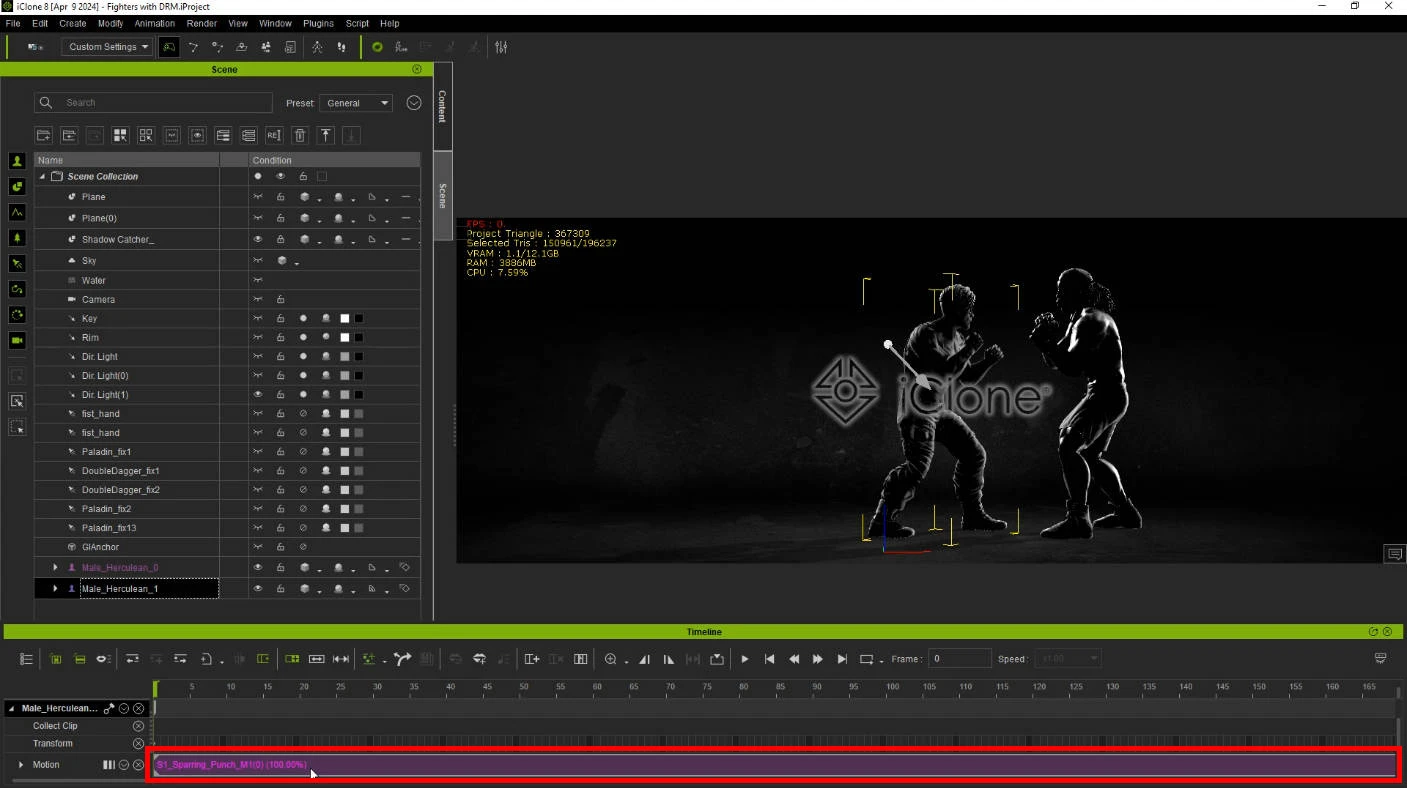
Task: Click the white color swatch for Key light
Action: [x=345, y=319]
